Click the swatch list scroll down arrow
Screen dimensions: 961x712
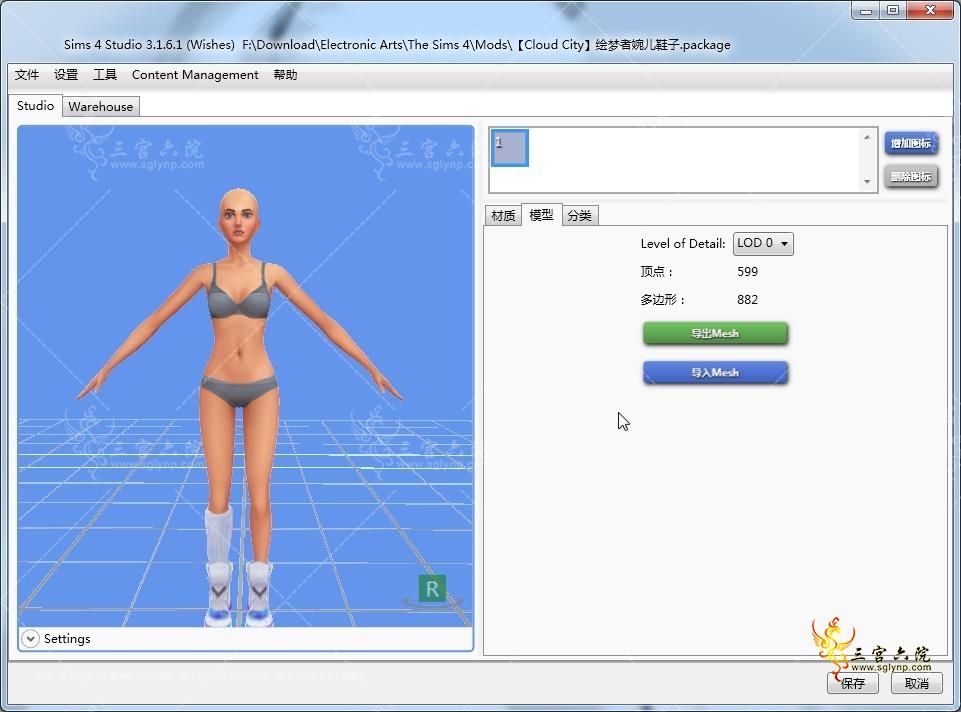[x=867, y=181]
